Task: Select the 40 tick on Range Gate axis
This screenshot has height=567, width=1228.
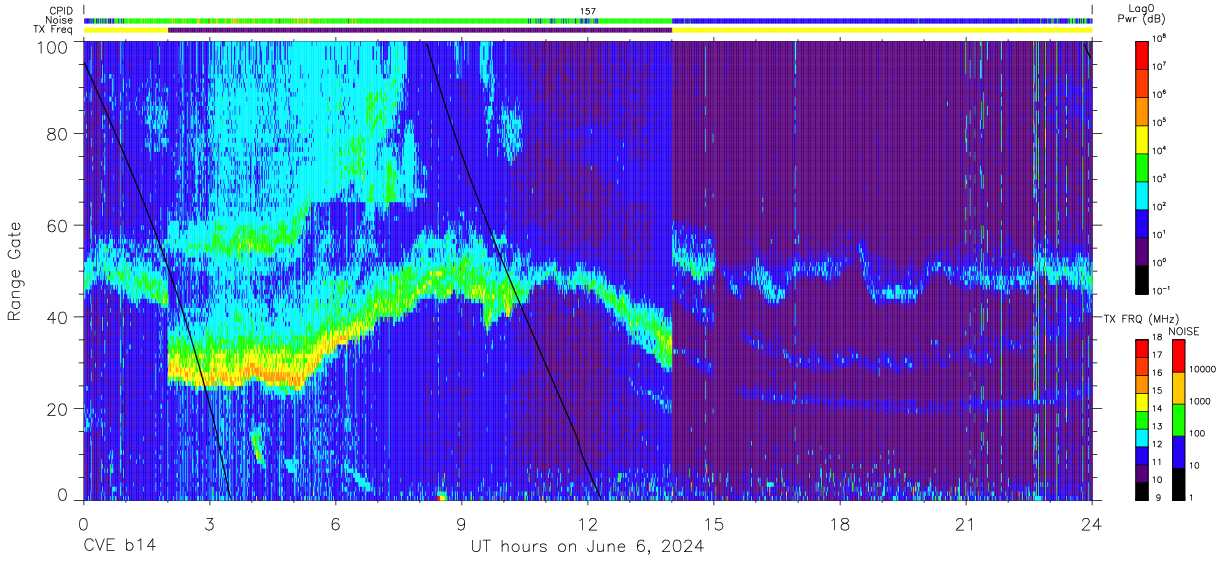Action: [57, 317]
